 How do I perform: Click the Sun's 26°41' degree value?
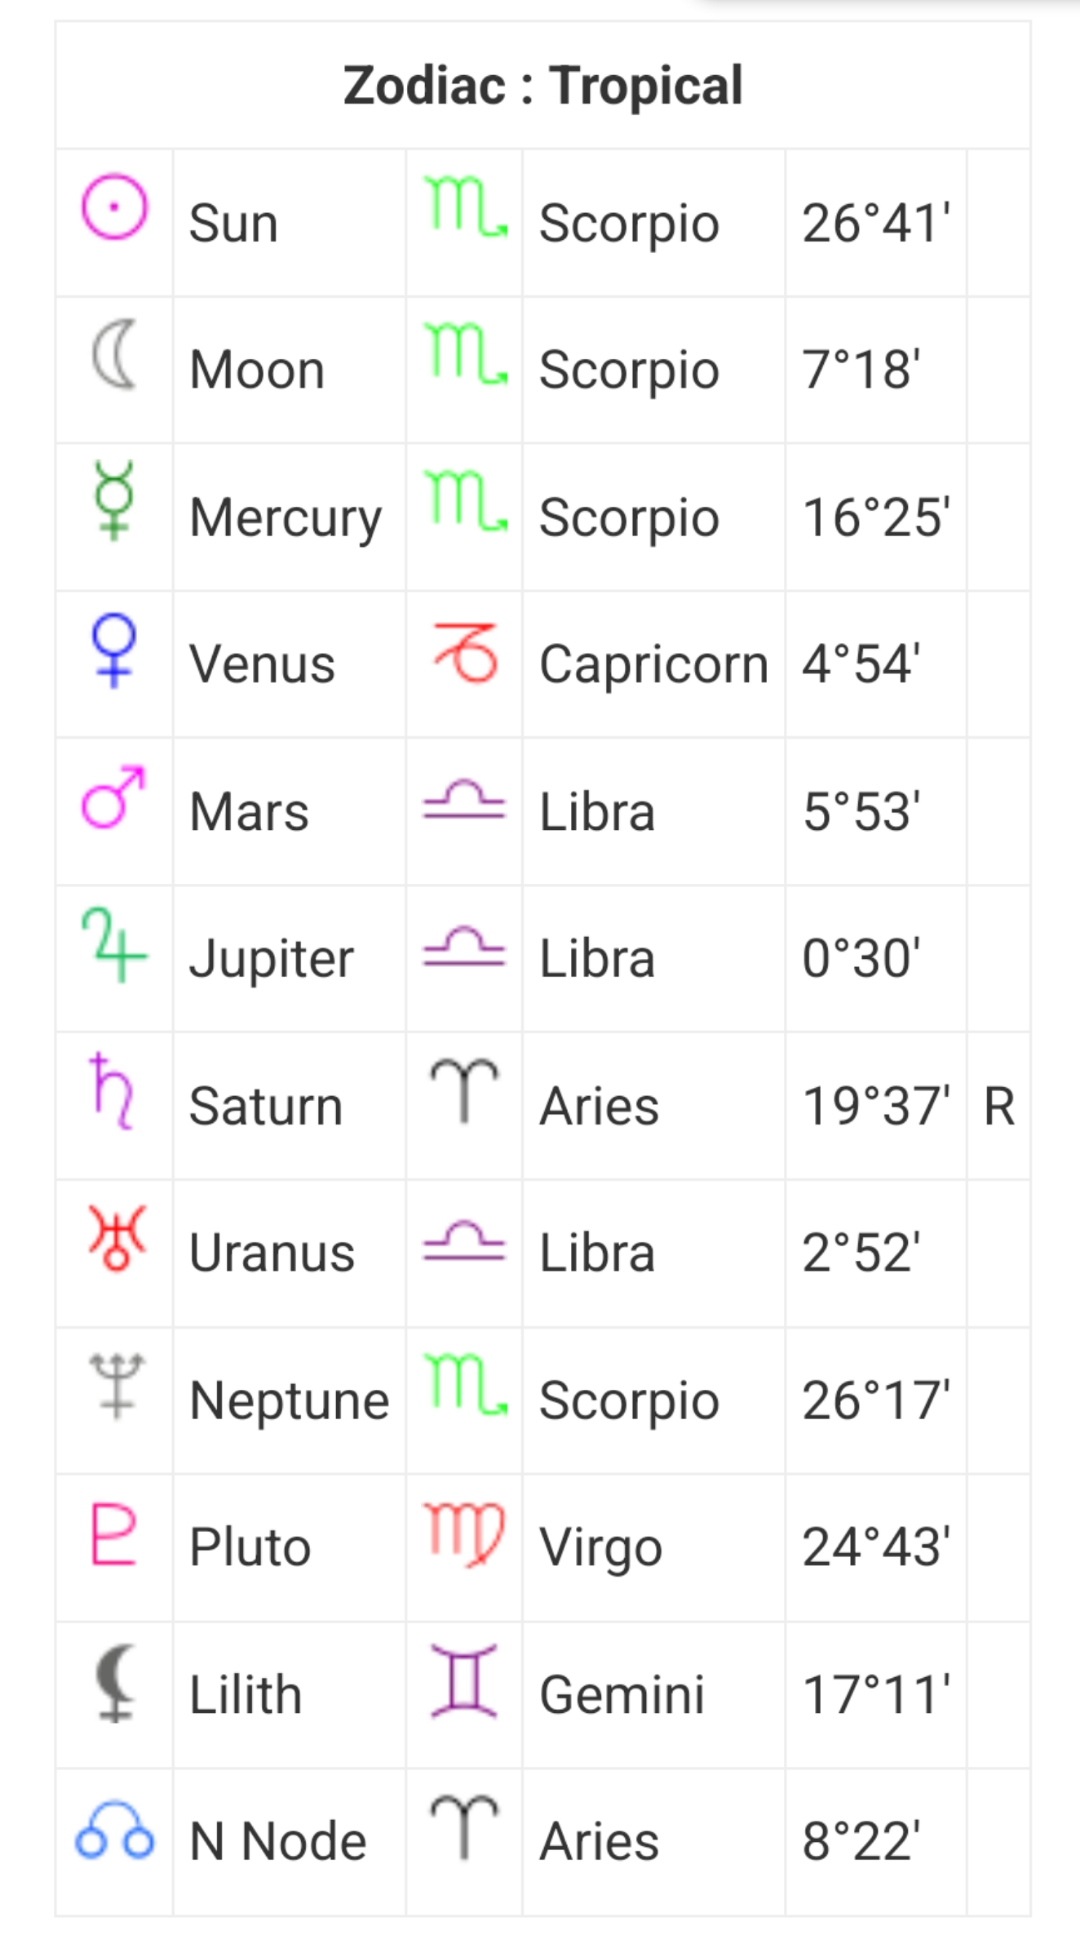876,223
